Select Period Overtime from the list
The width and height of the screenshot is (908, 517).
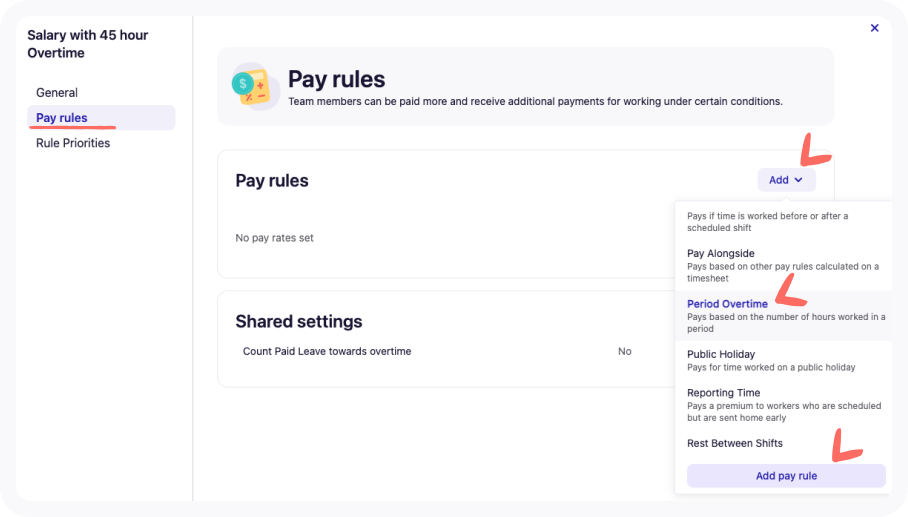click(727, 304)
